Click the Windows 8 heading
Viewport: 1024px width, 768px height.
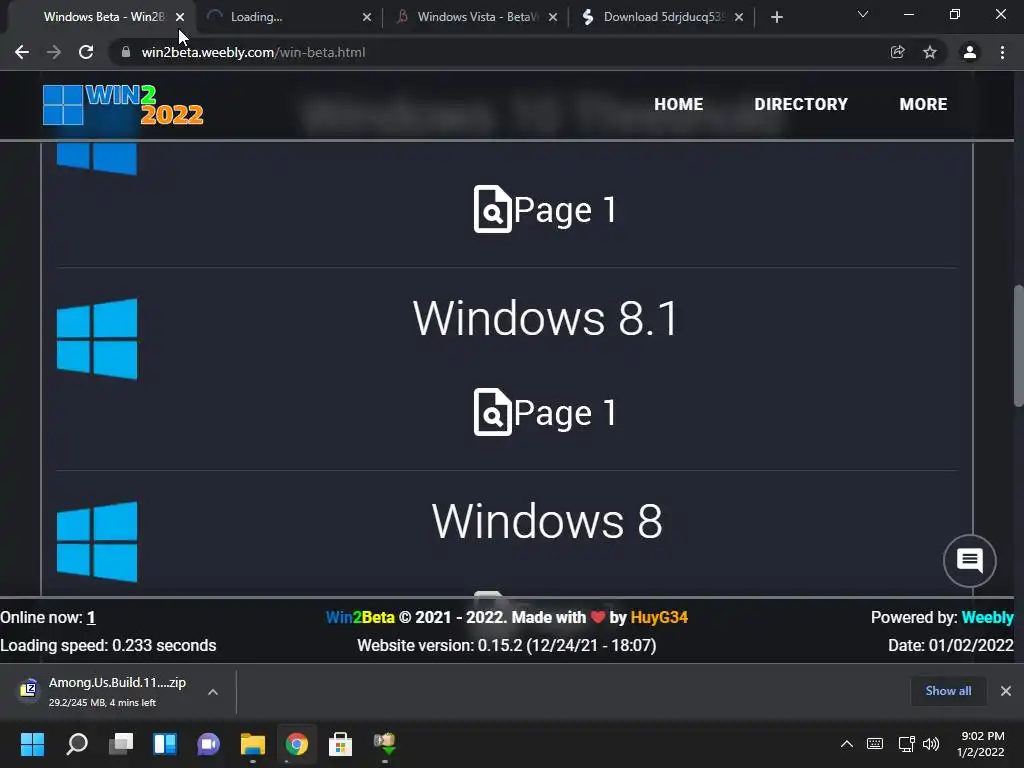tap(547, 521)
